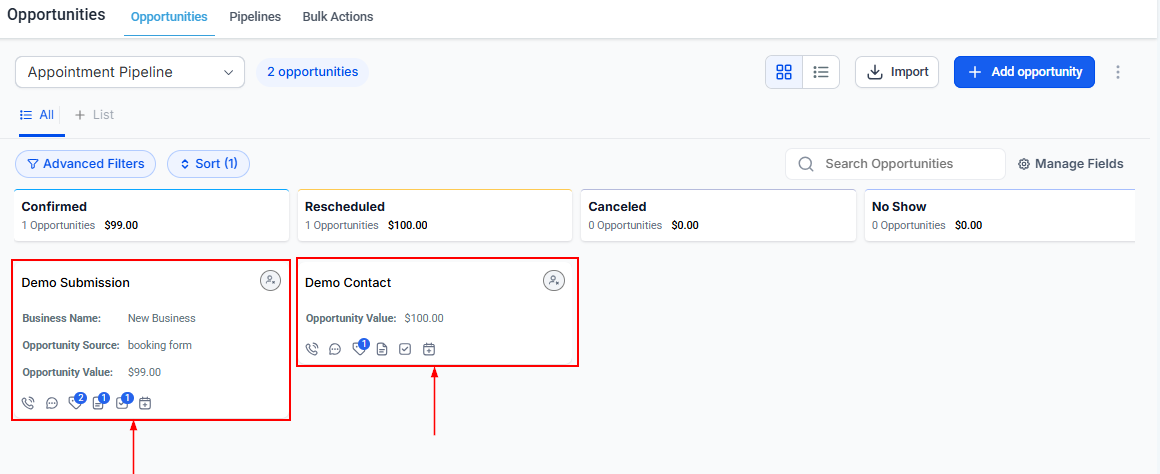Click the New Business value text
1160x474 pixels.
pyautogui.click(x=161, y=318)
